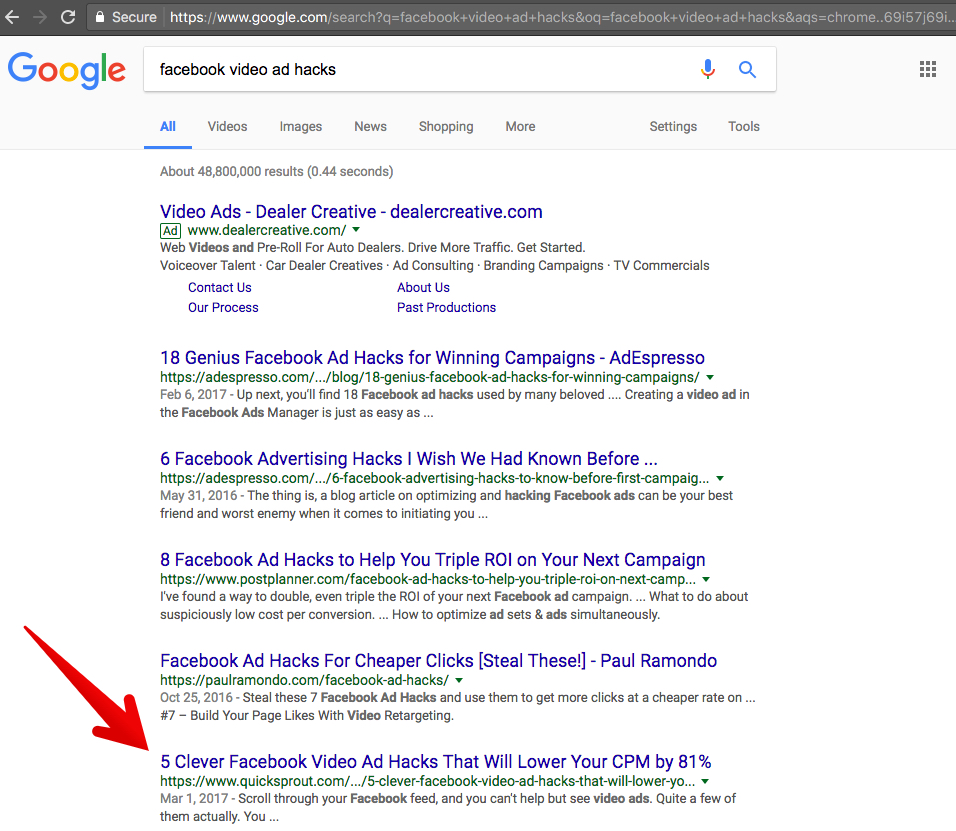
Task: Click the Oct 25, 2016 date text
Action: coord(196,697)
